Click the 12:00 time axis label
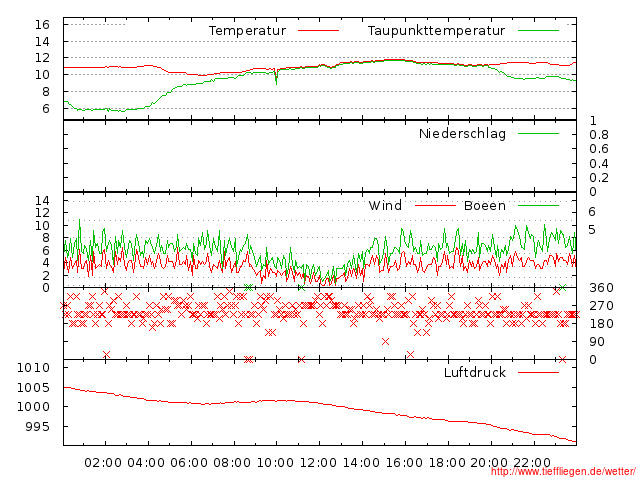Screen dimensions: 640x480 [x=318, y=462]
